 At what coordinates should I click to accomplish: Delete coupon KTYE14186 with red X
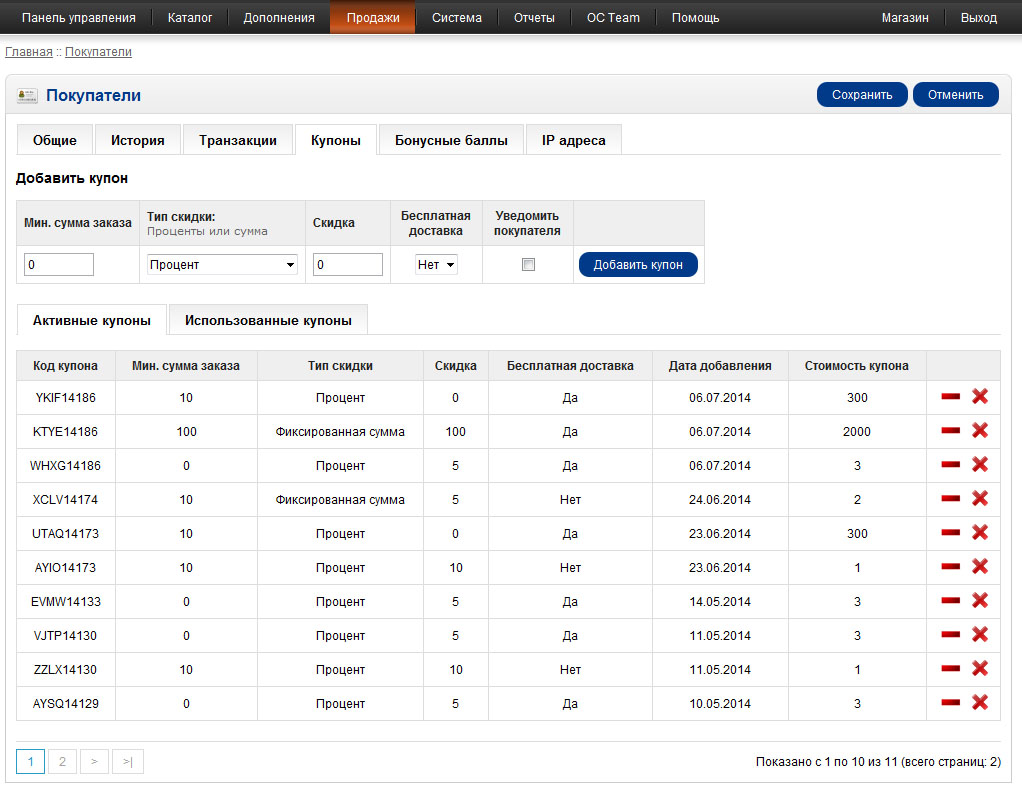pyautogui.click(x=980, y=431)
